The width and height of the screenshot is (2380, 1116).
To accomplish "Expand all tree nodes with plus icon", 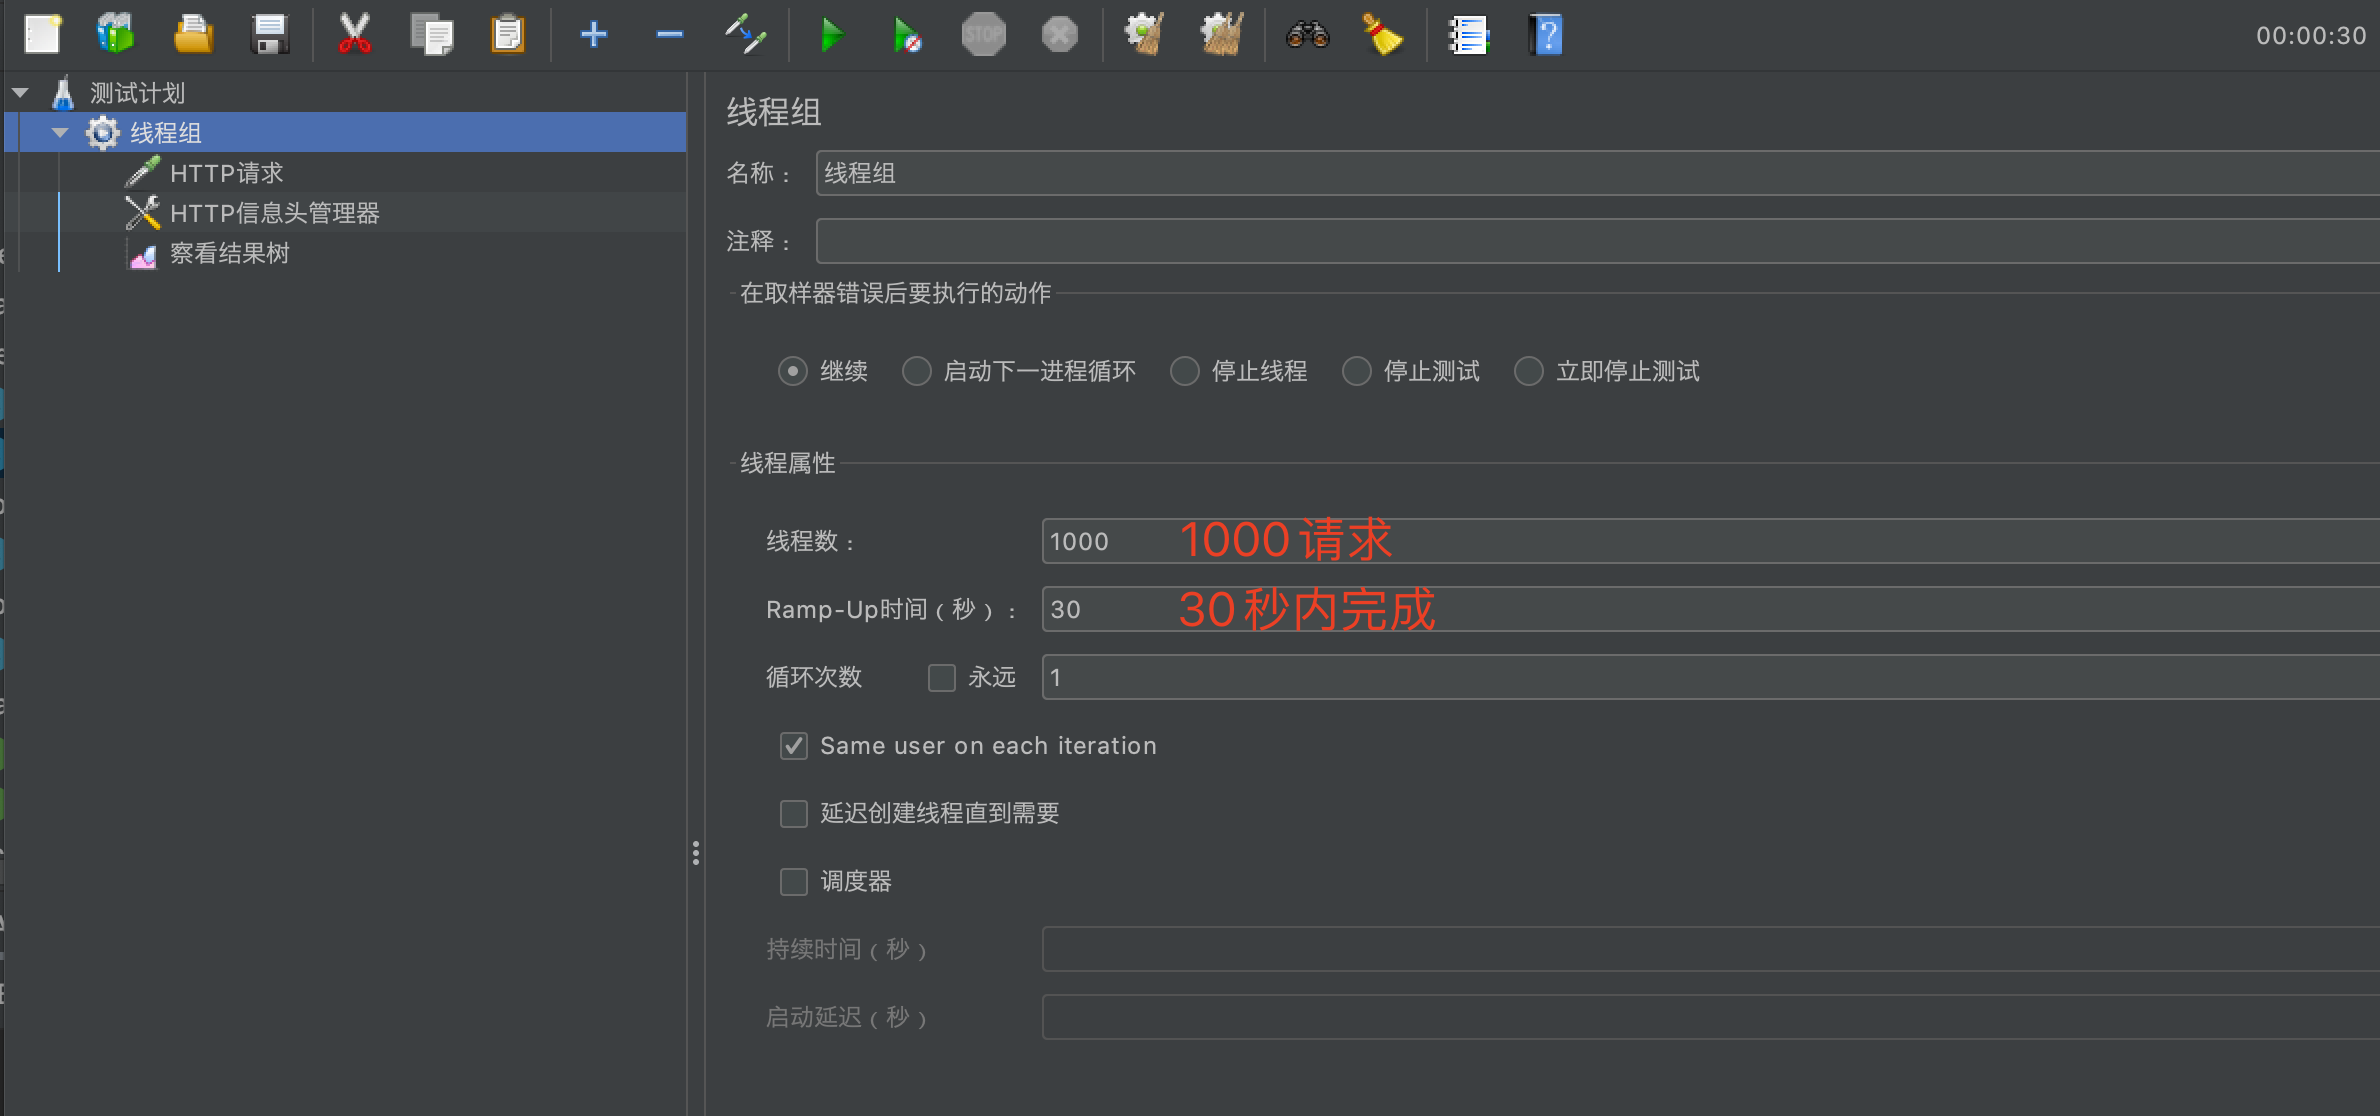I will pos(593,34).
